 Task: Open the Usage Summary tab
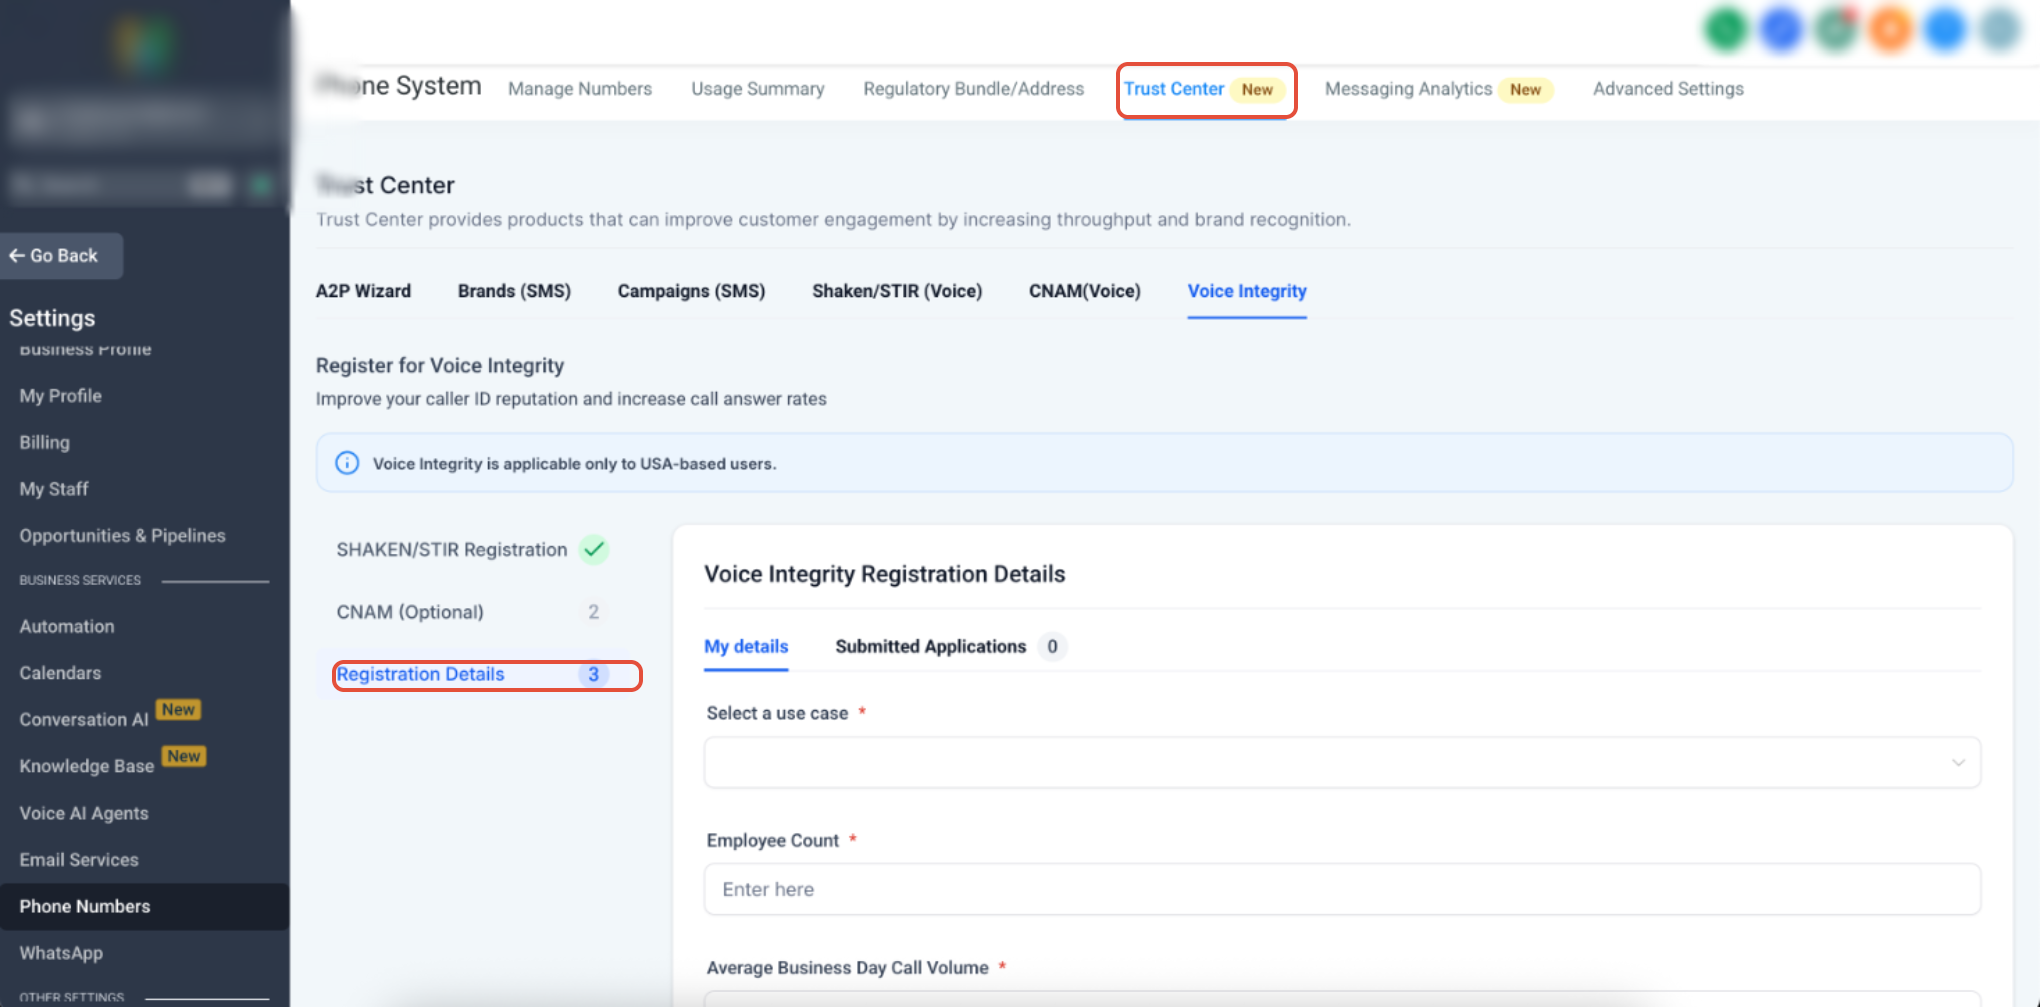[757, 89]
